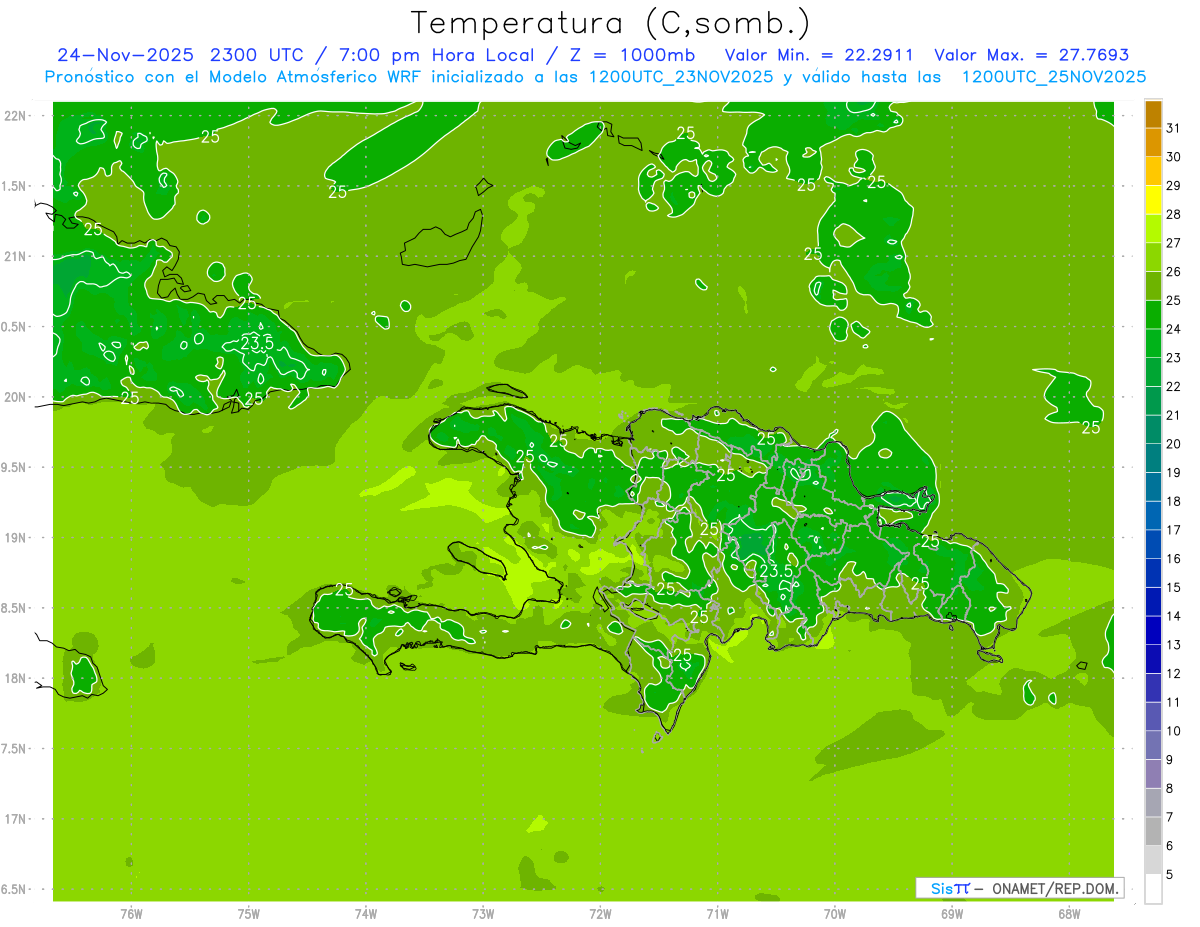This screenshot has height=927, width=1200.
Task: Click the '18N' latitude axis label
Action: tap(14, 678)
